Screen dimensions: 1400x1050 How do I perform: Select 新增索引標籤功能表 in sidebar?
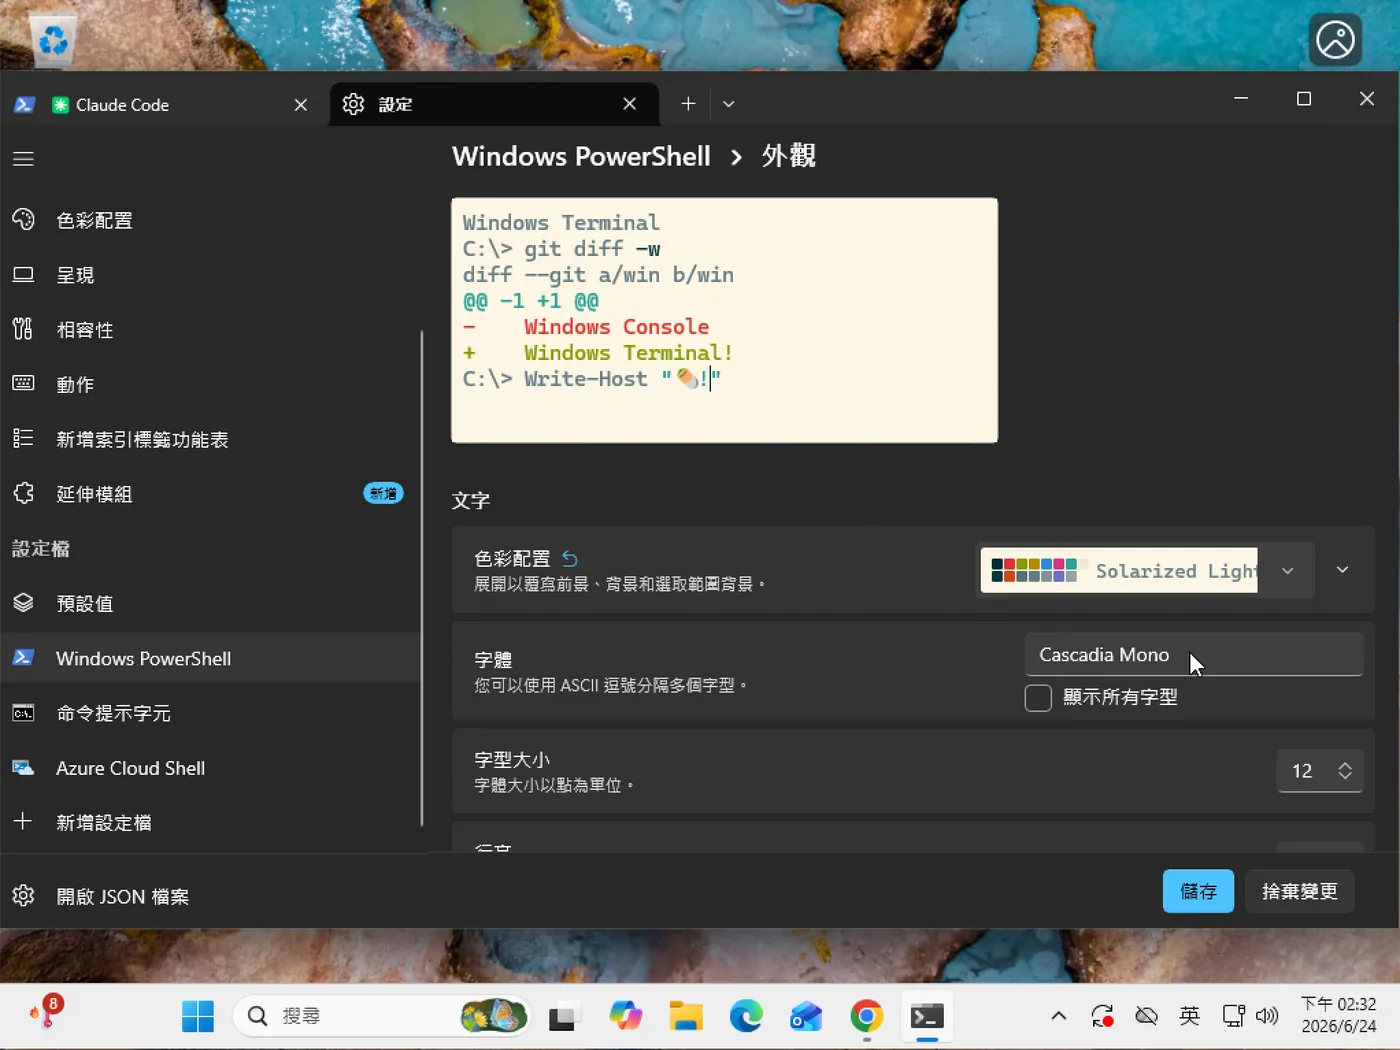(210, 439)
